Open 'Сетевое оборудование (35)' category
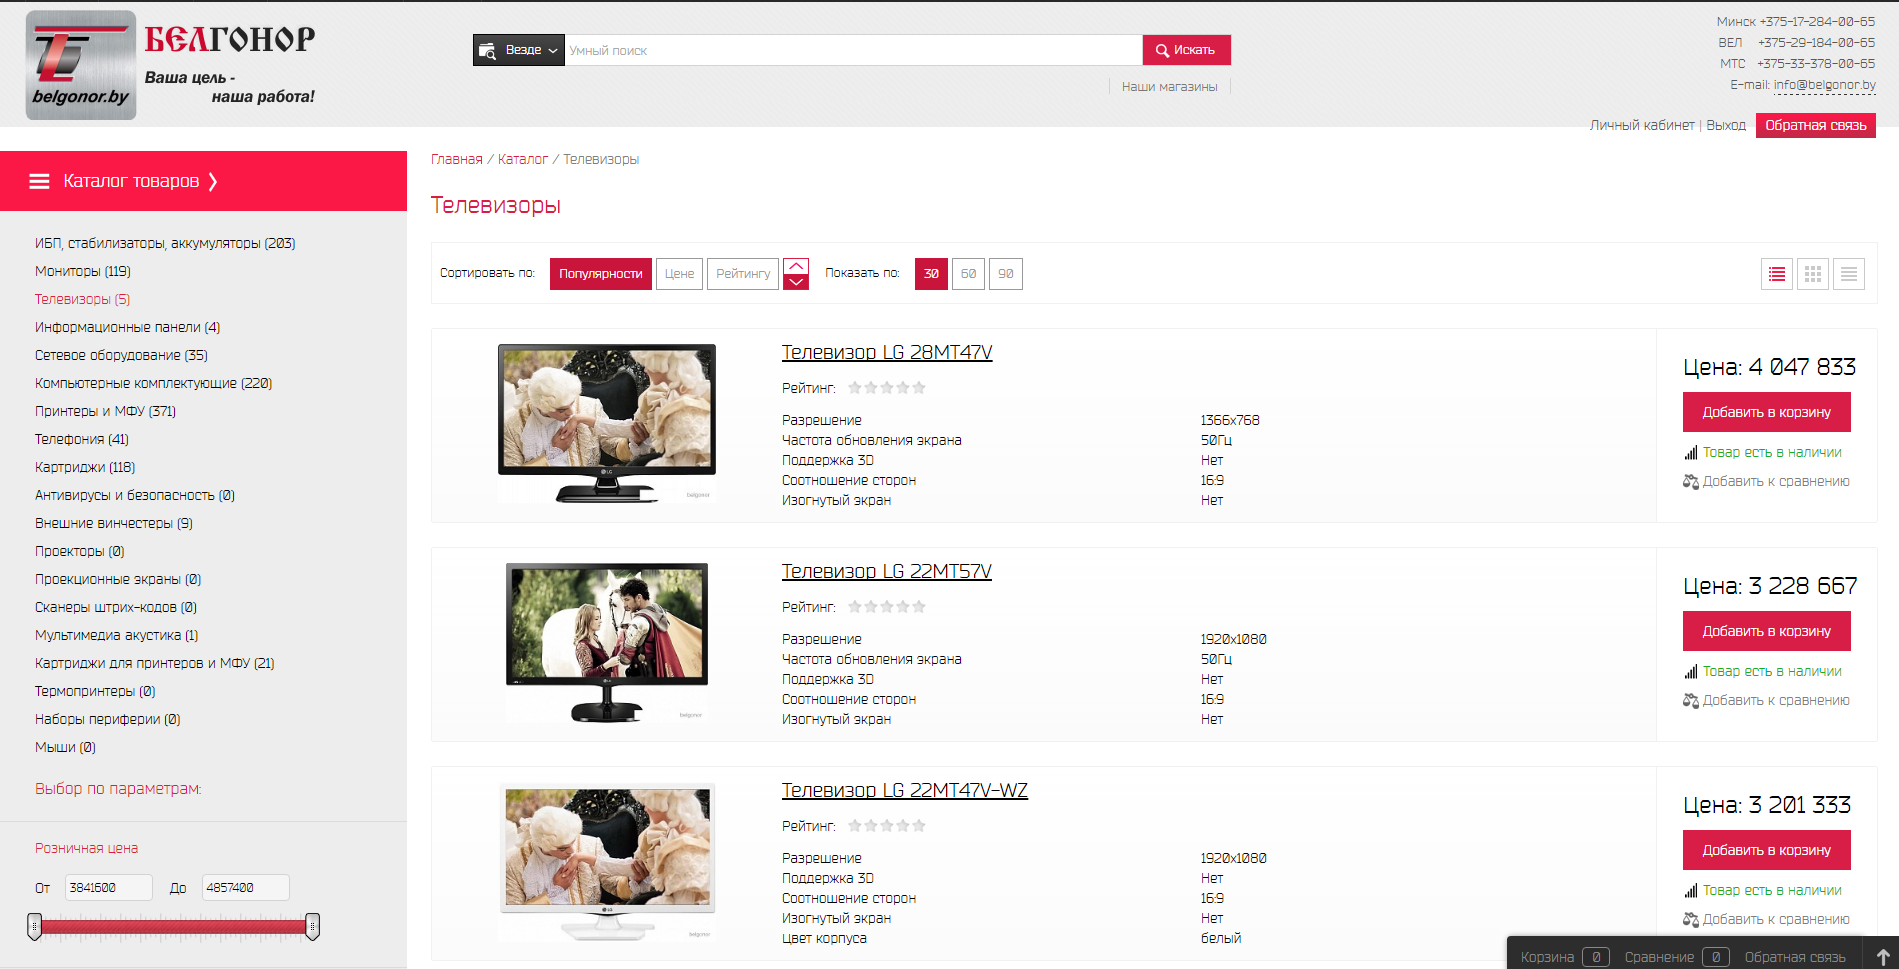Screen dimensions: 1899x969 122,355
